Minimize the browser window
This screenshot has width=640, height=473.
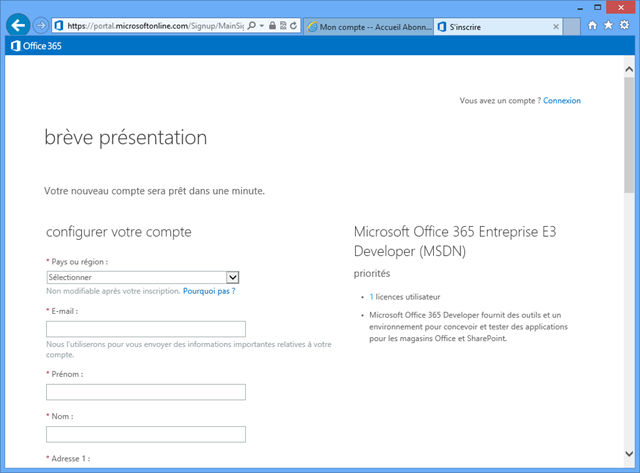coord(580,8)
